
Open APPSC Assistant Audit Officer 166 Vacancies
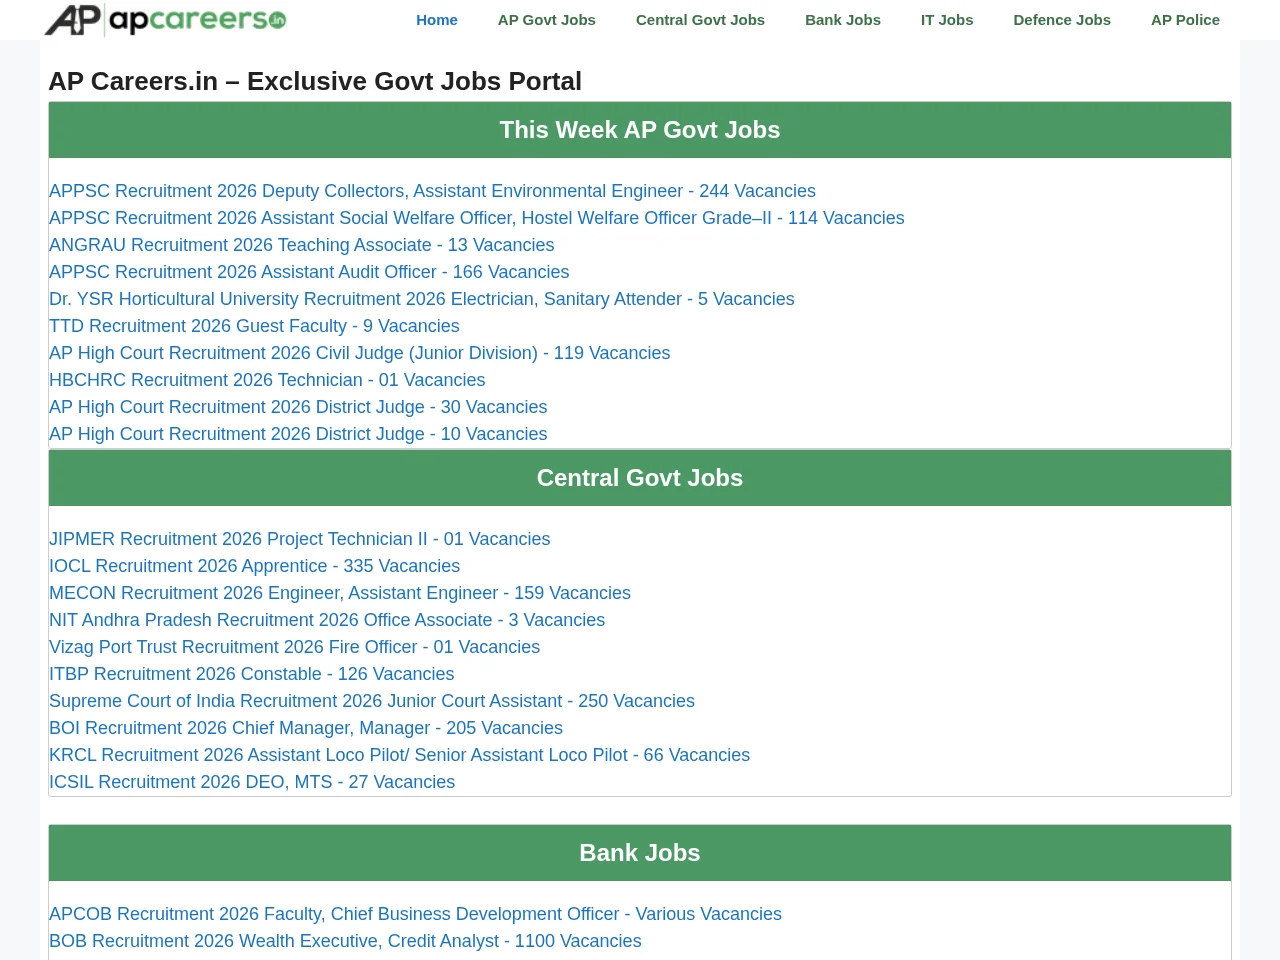pyautogui.click(x=309, y=272)
